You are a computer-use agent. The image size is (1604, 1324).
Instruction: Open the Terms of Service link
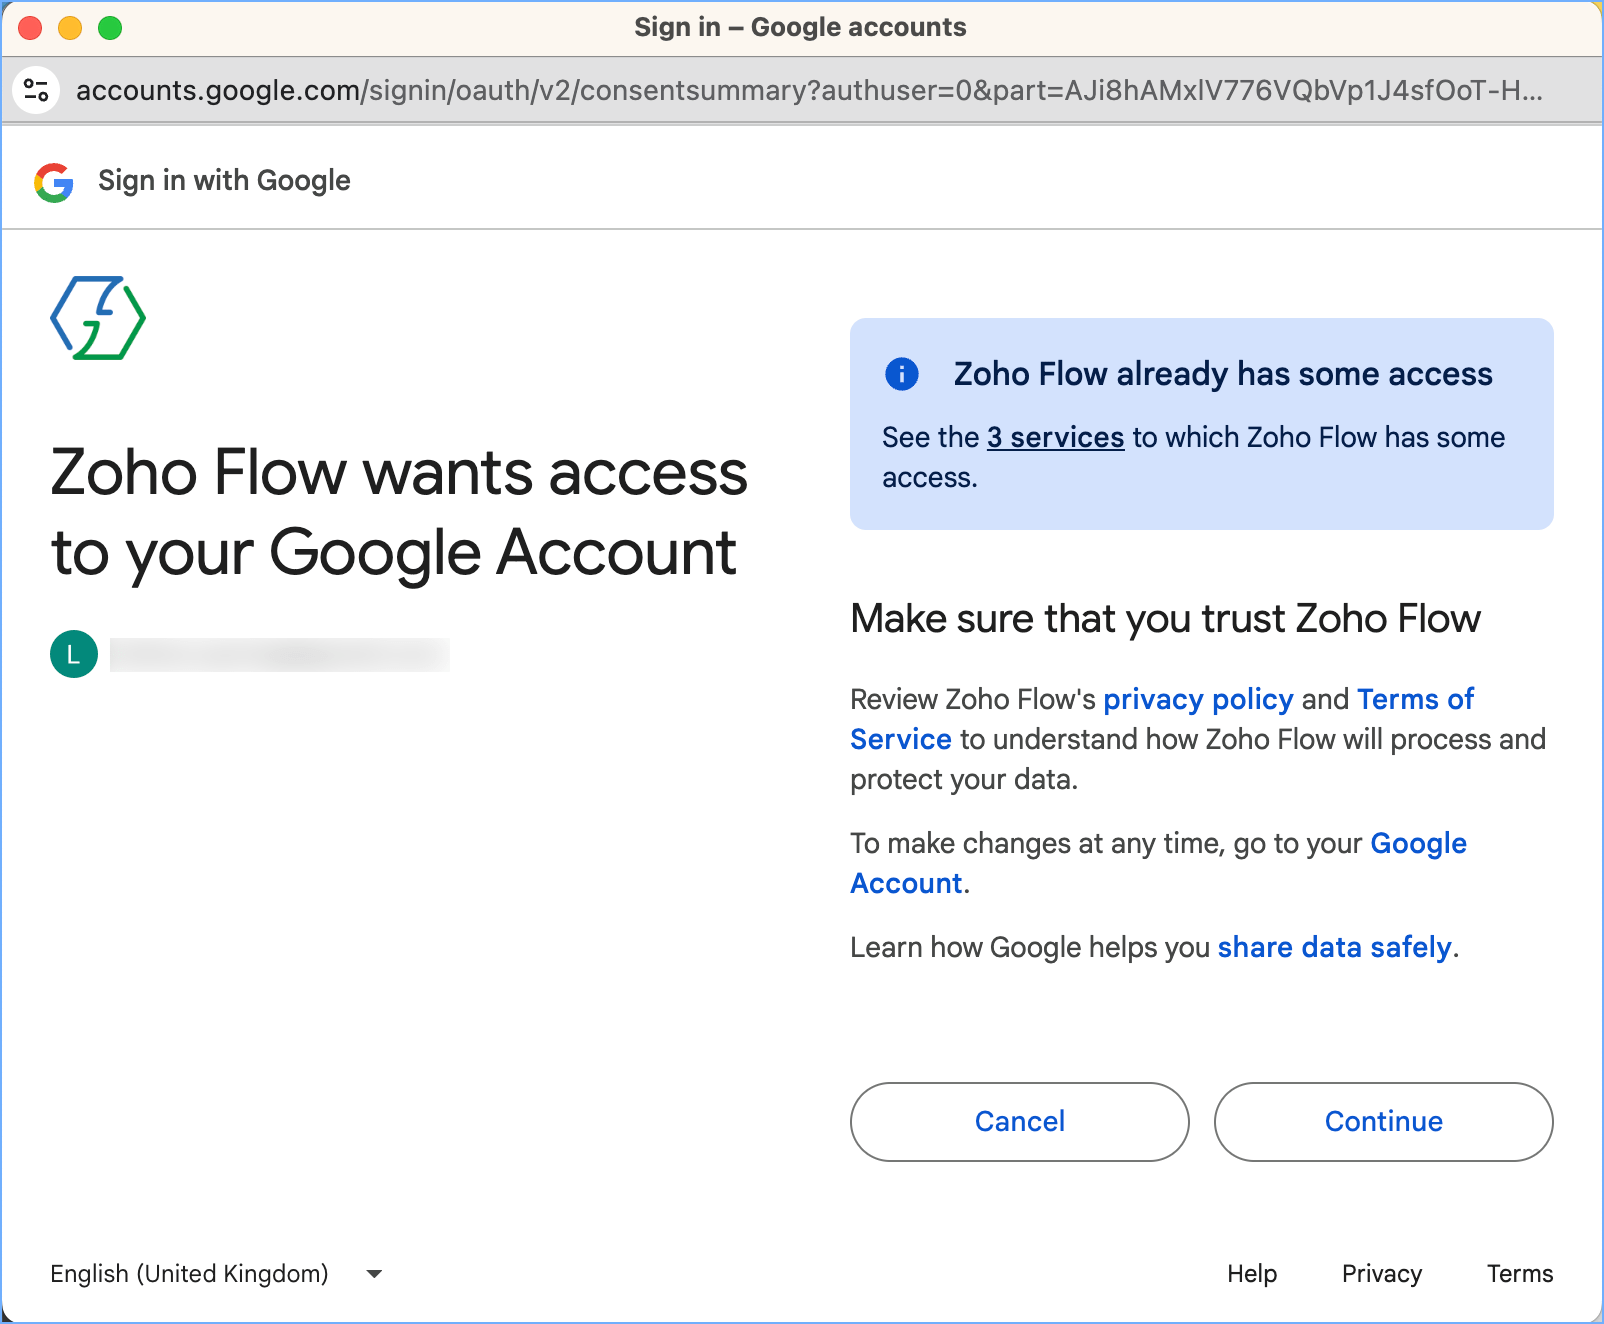click(1414, 699)
